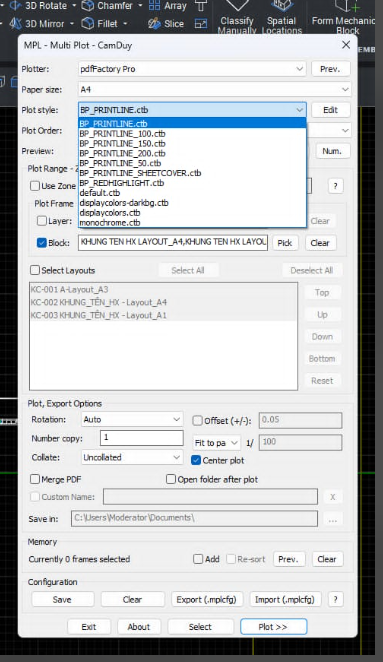Uncheck the Center plot checkbox
The width and height of the screenshot is (383, 662).
(196, 460)
